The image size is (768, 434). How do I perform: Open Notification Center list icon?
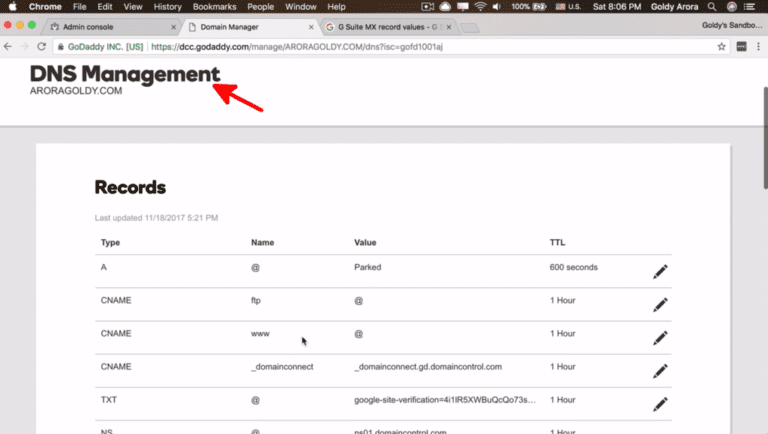coord(749,7)
